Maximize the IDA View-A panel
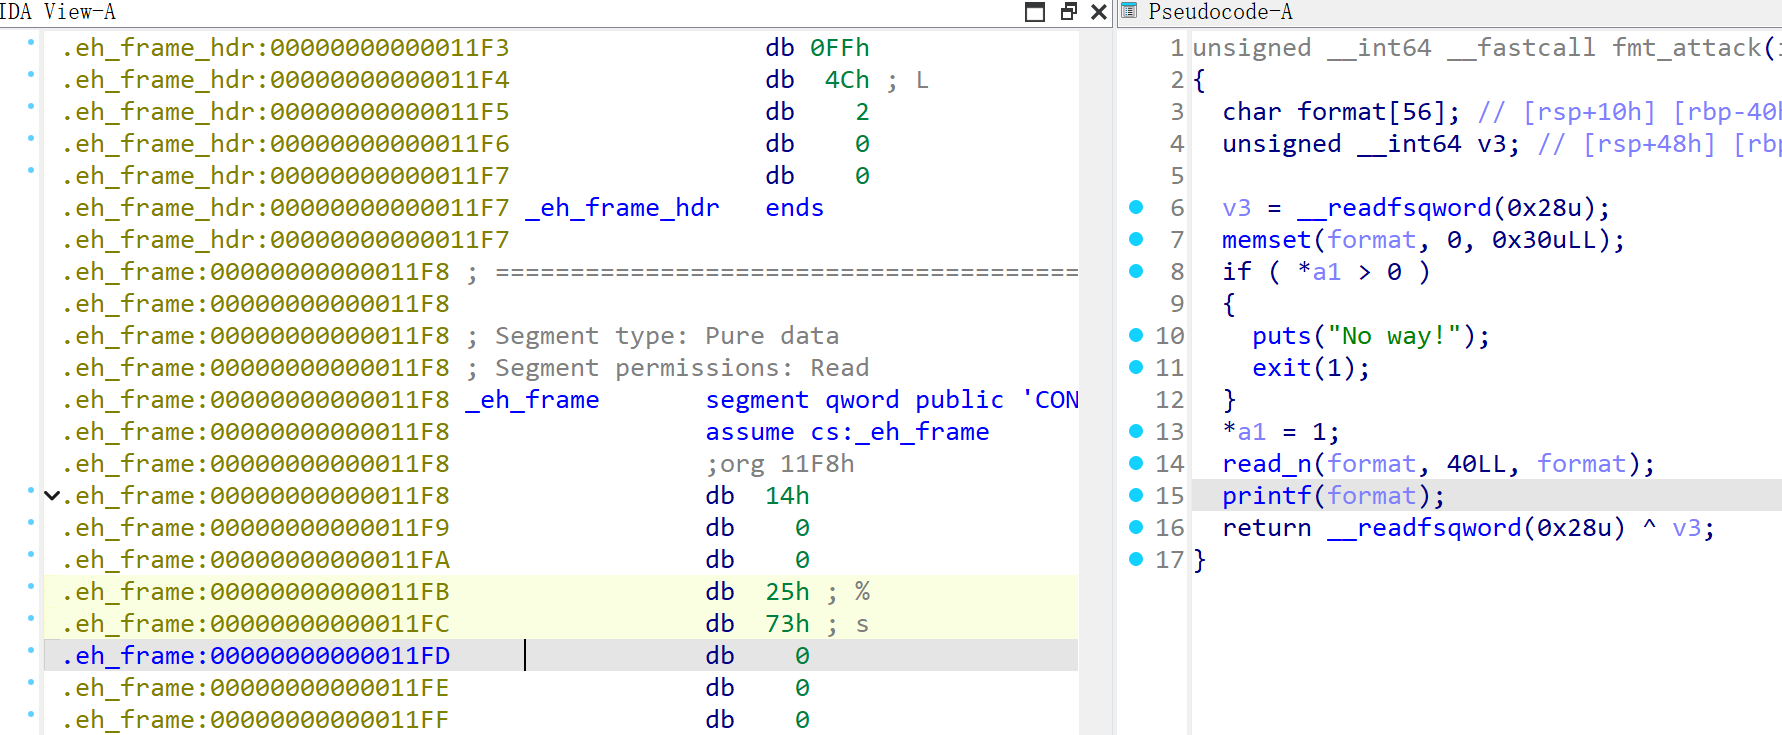 pos(1035,12)
